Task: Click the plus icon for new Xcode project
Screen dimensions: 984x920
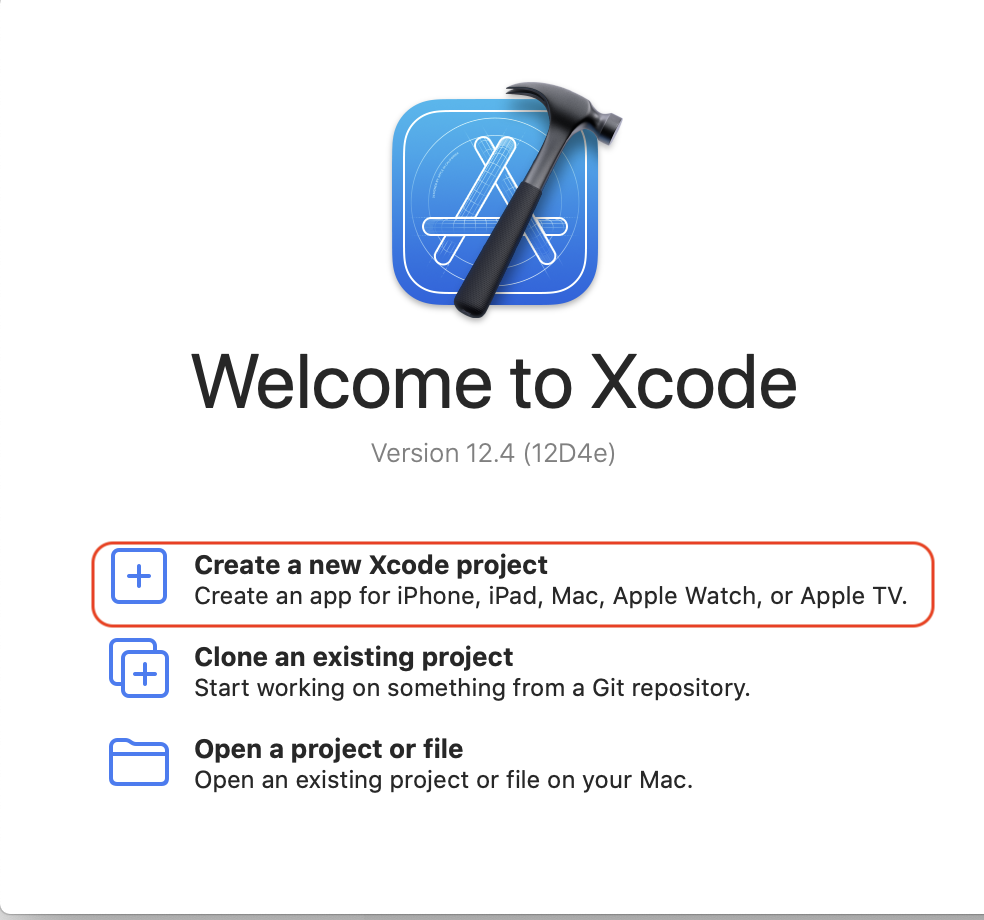Action: pos(139,576)
